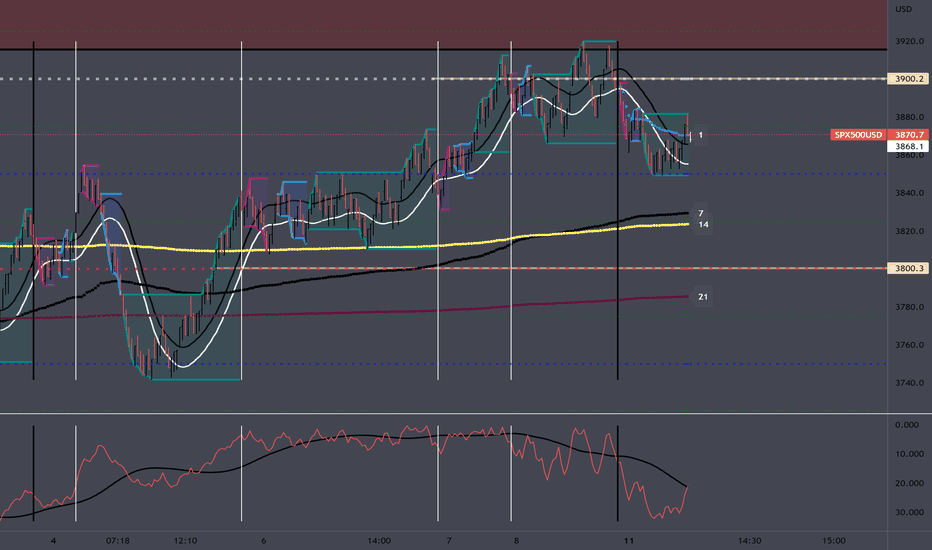932x550 pixels.
Task: Click the 3880.0 price axis label
Action: (909, 117)
